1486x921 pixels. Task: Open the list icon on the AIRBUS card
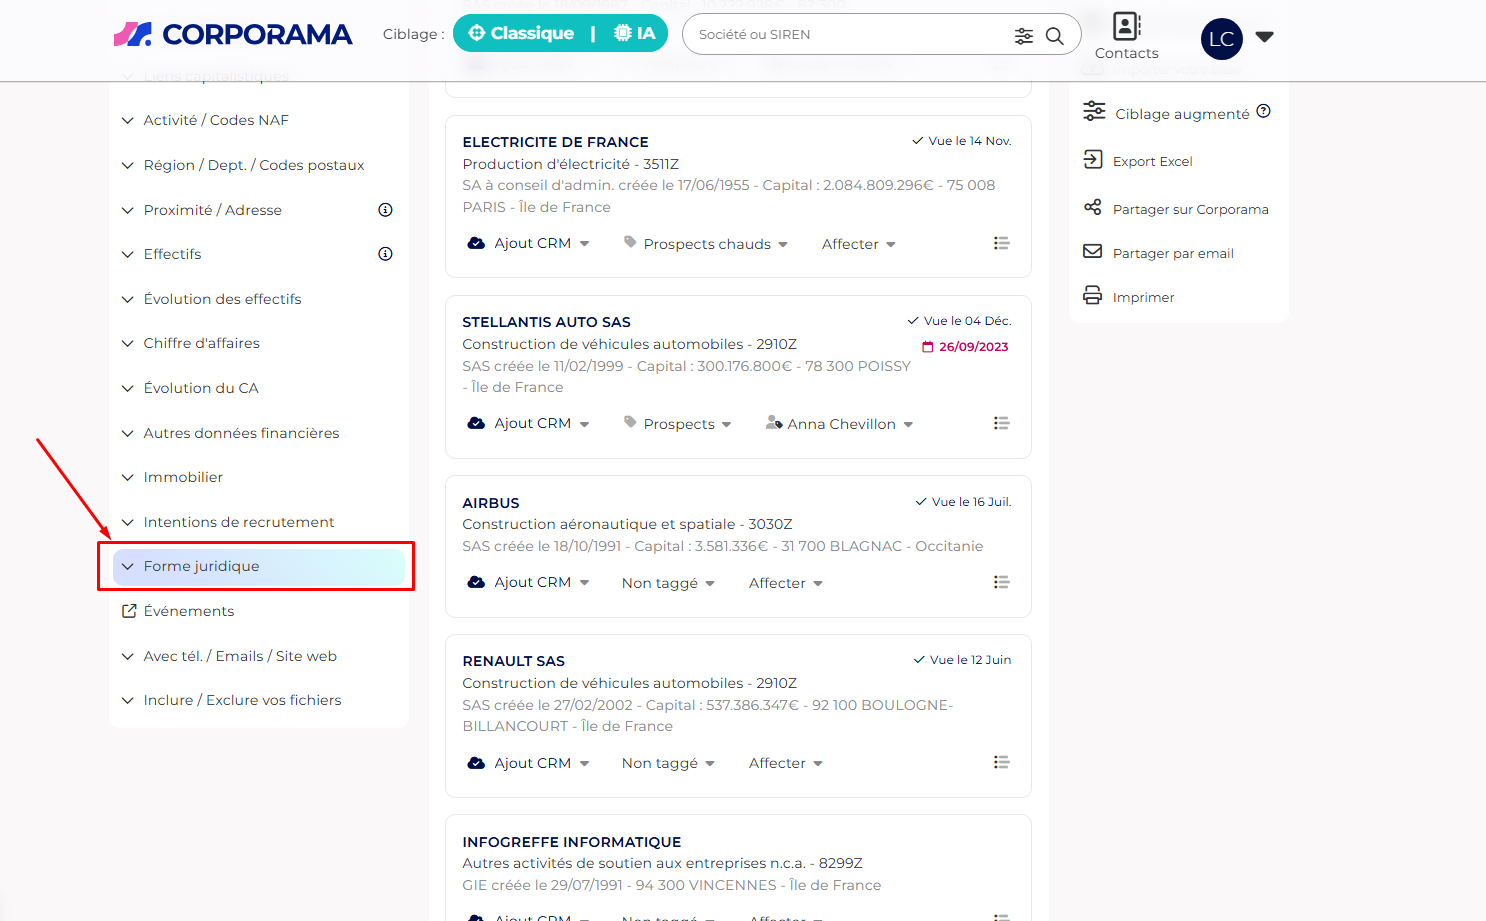[1001, 582]
